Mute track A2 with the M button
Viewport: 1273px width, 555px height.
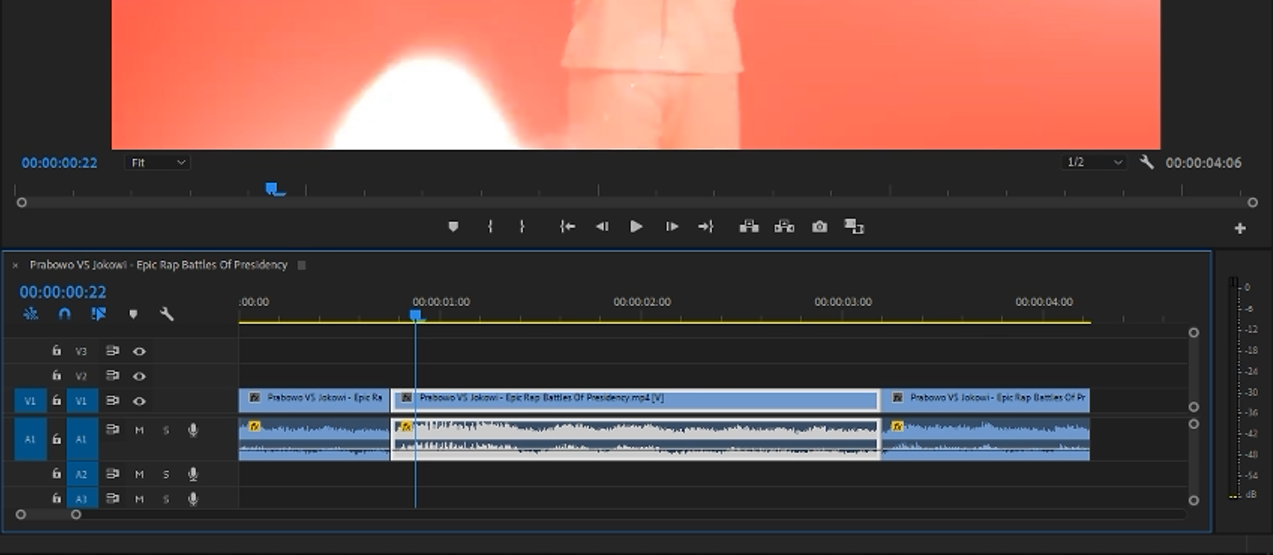139,474
